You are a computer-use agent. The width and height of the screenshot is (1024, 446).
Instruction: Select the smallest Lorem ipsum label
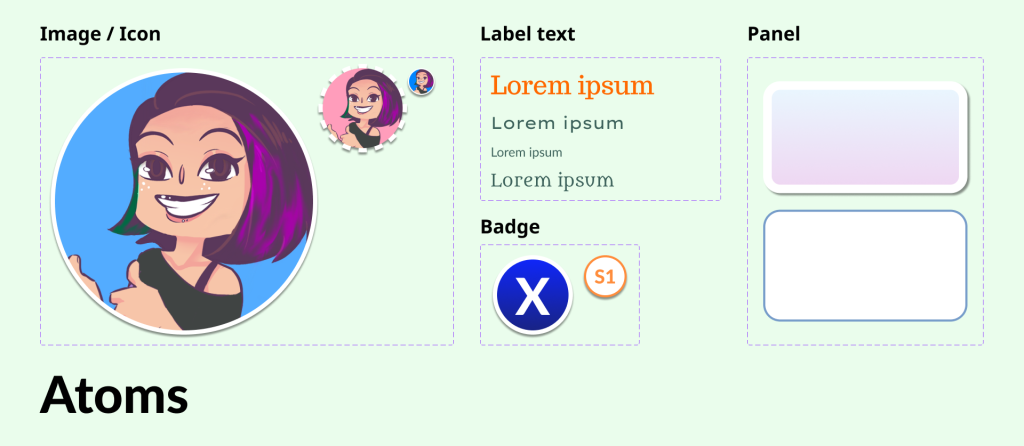point(526,153)
